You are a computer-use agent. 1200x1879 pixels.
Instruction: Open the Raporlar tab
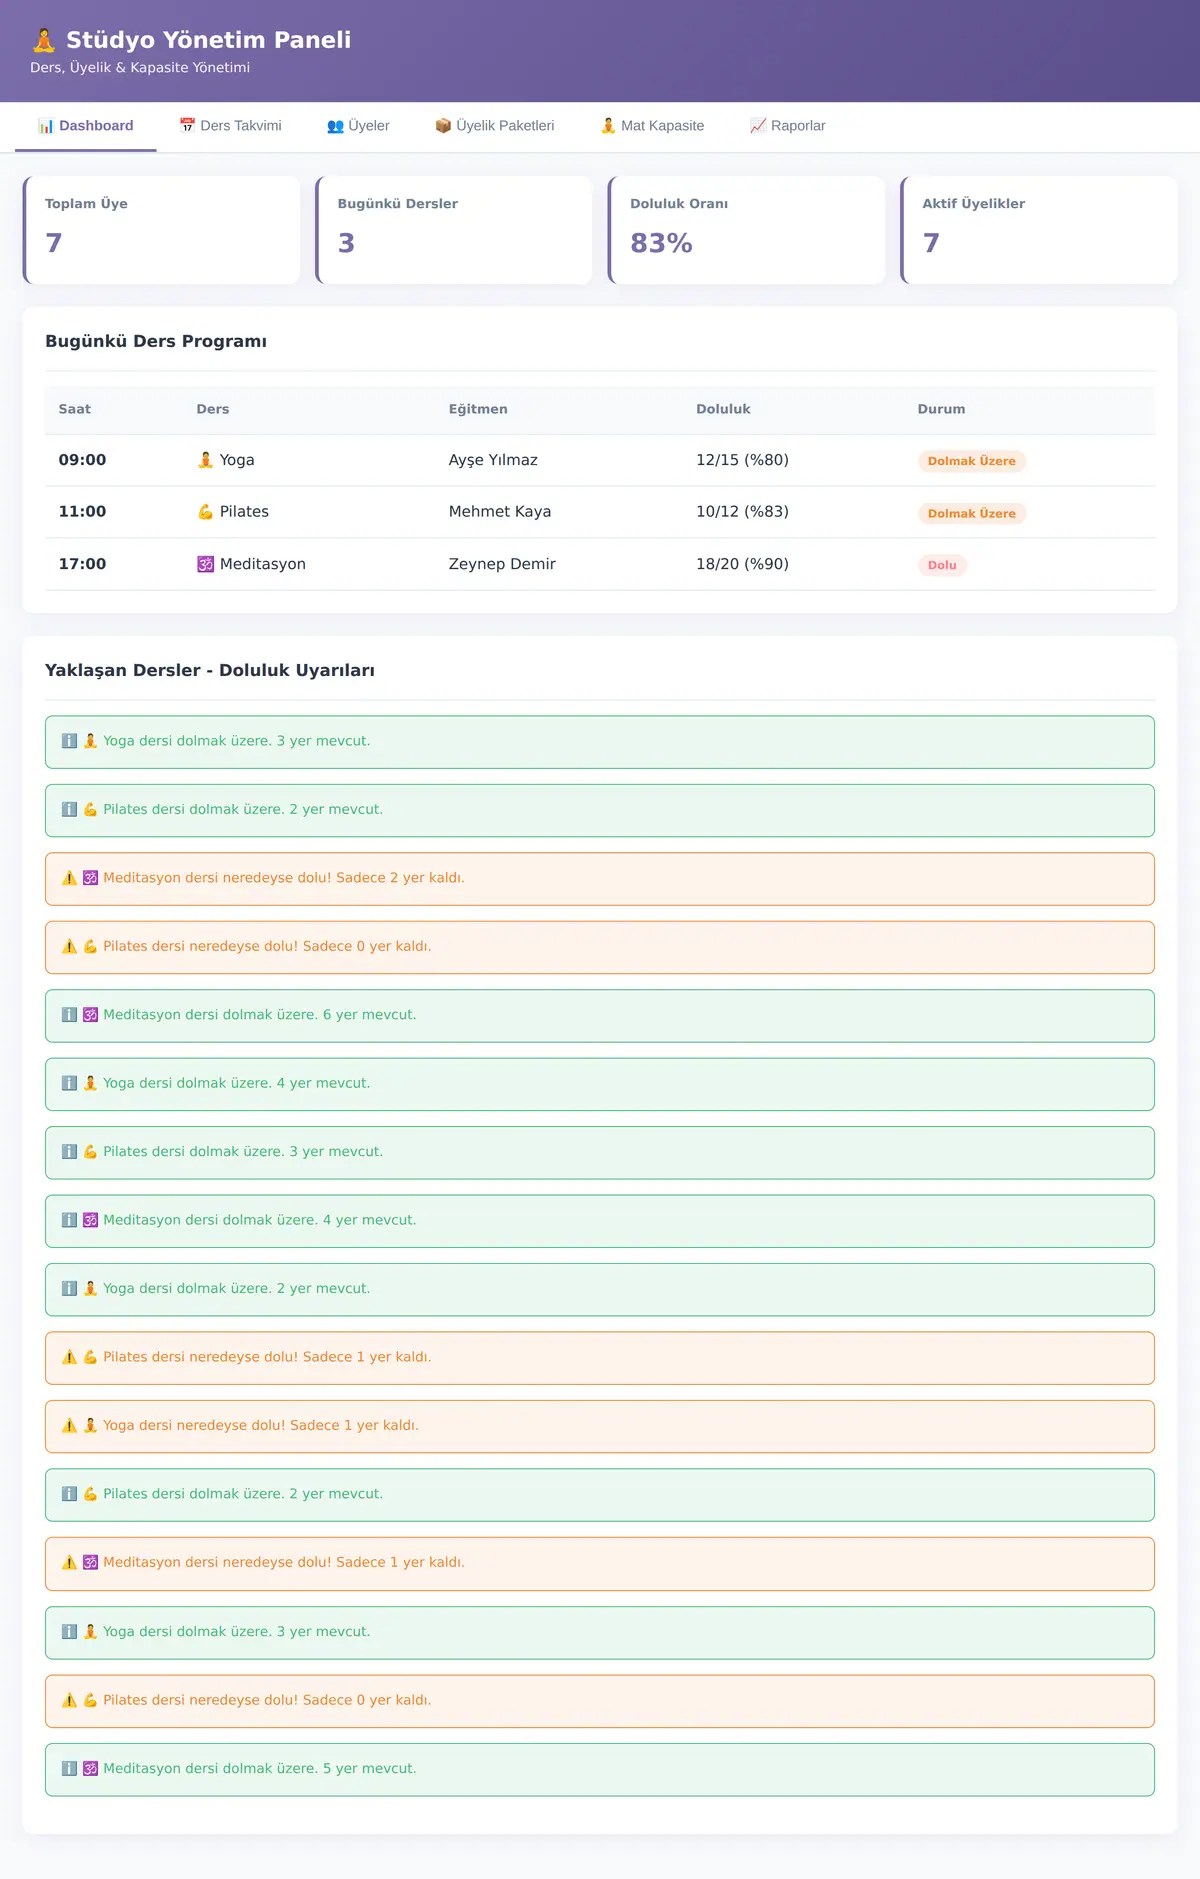[x=788, y=126]
